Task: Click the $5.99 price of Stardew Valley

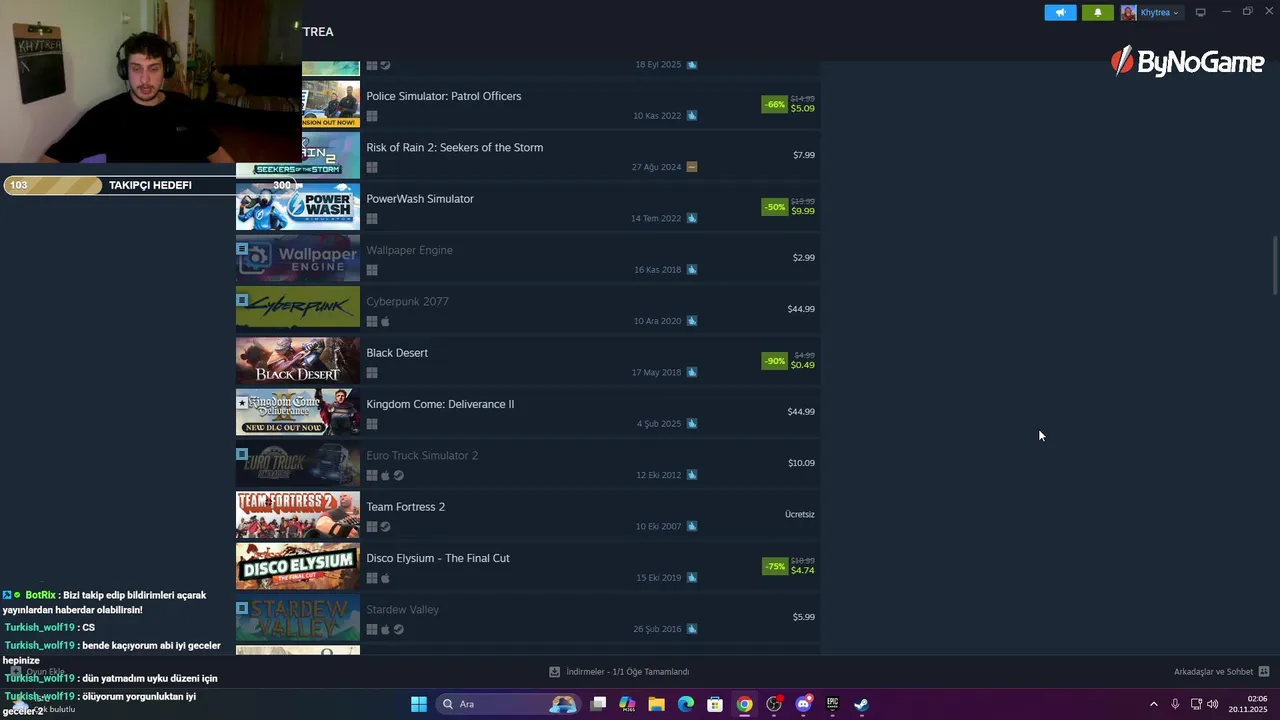Action: click(x=804, y=617)
